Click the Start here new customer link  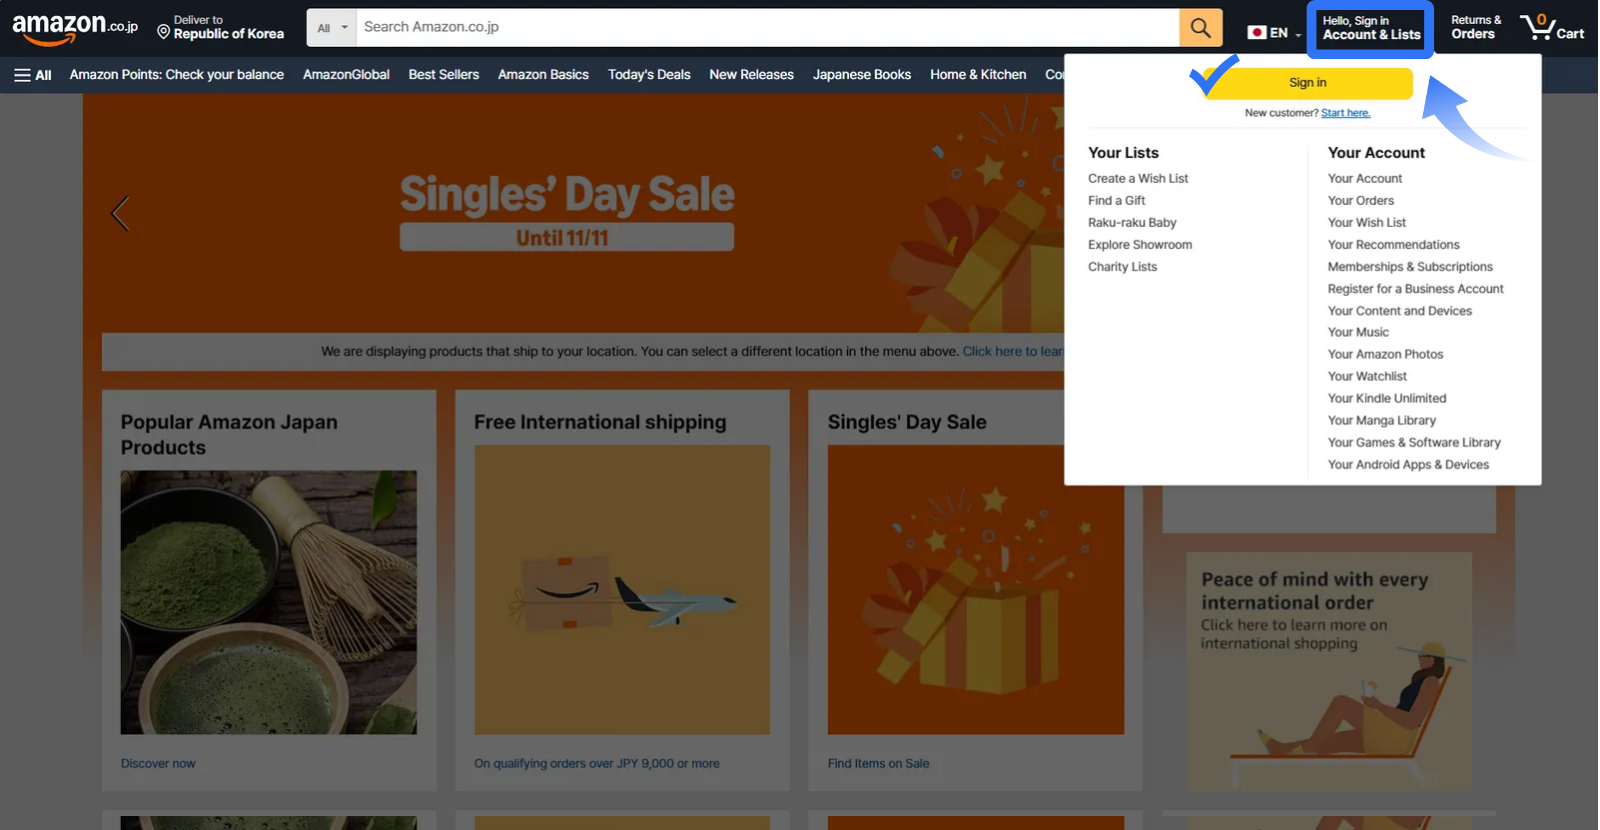click(1345, 113)
